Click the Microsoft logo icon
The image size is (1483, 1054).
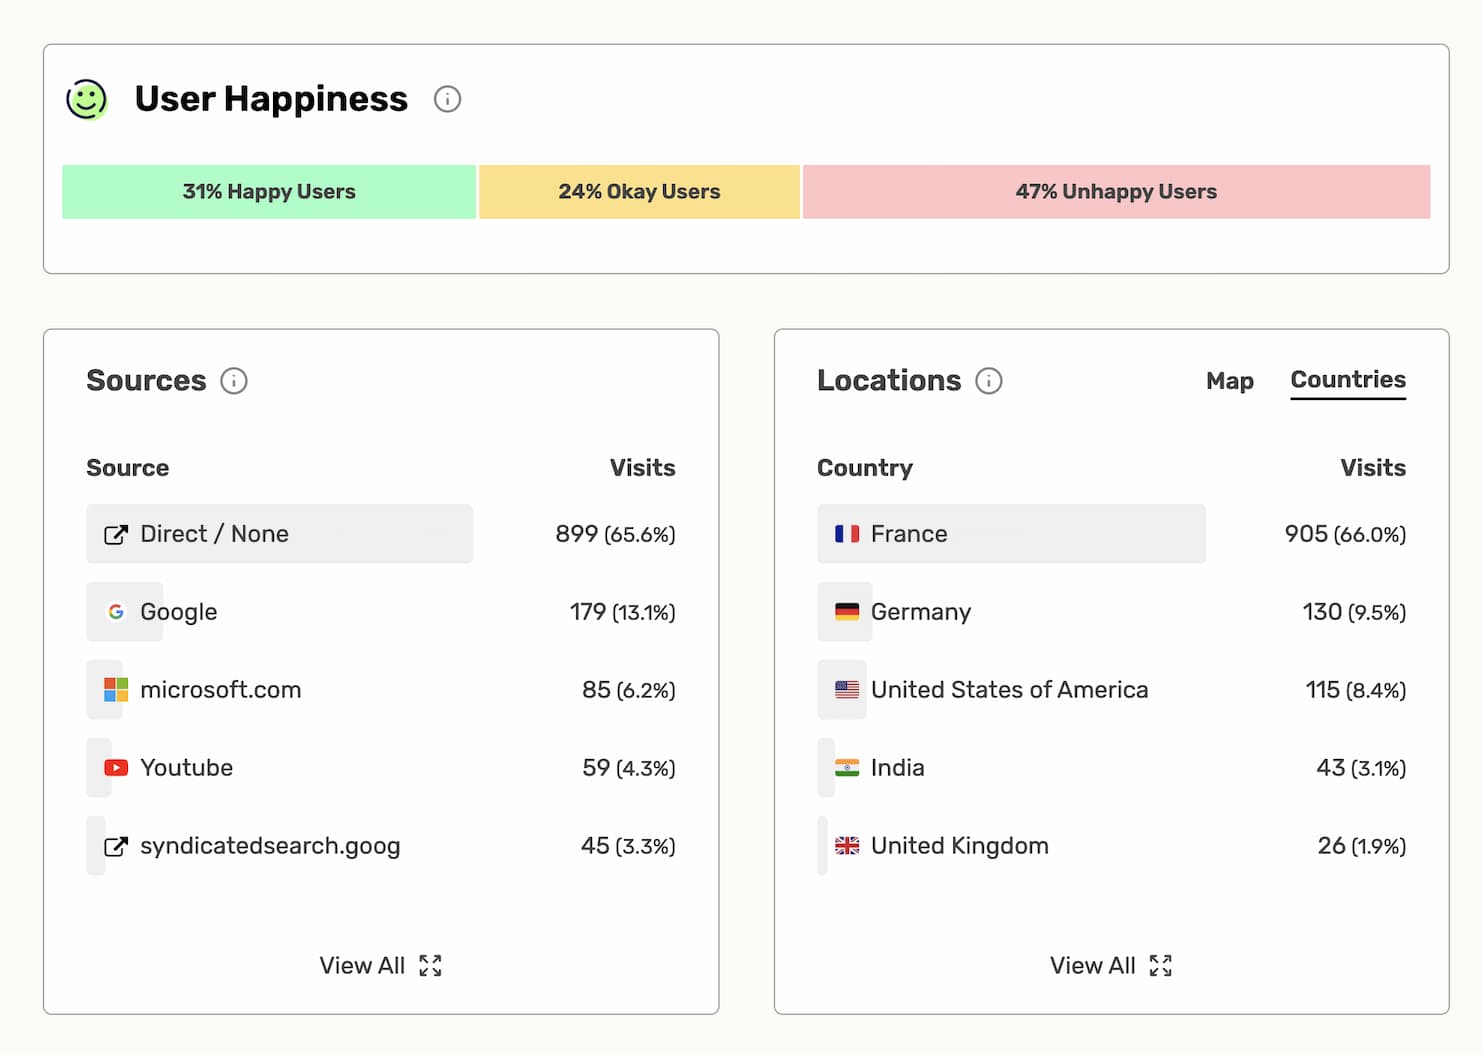[x=116, y=690]
